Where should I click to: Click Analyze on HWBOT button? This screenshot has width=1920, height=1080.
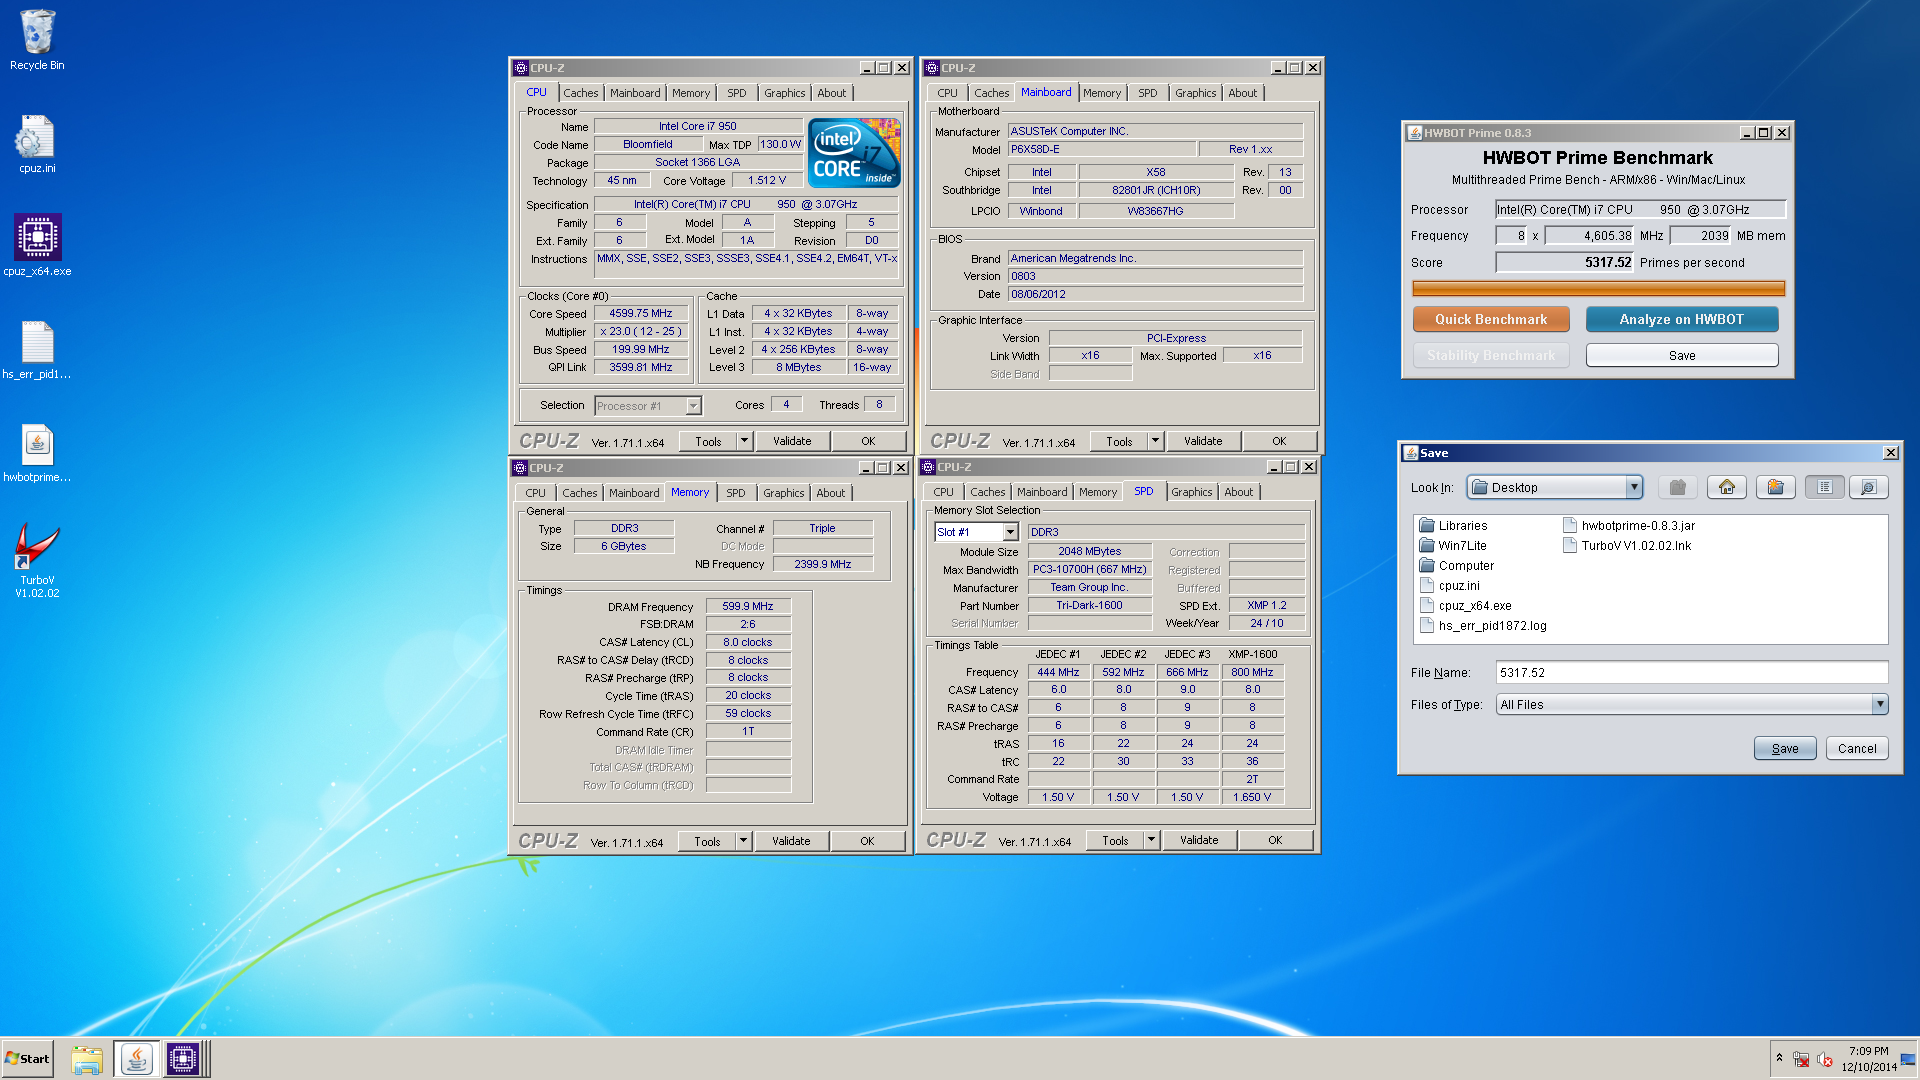point(1681,319)
